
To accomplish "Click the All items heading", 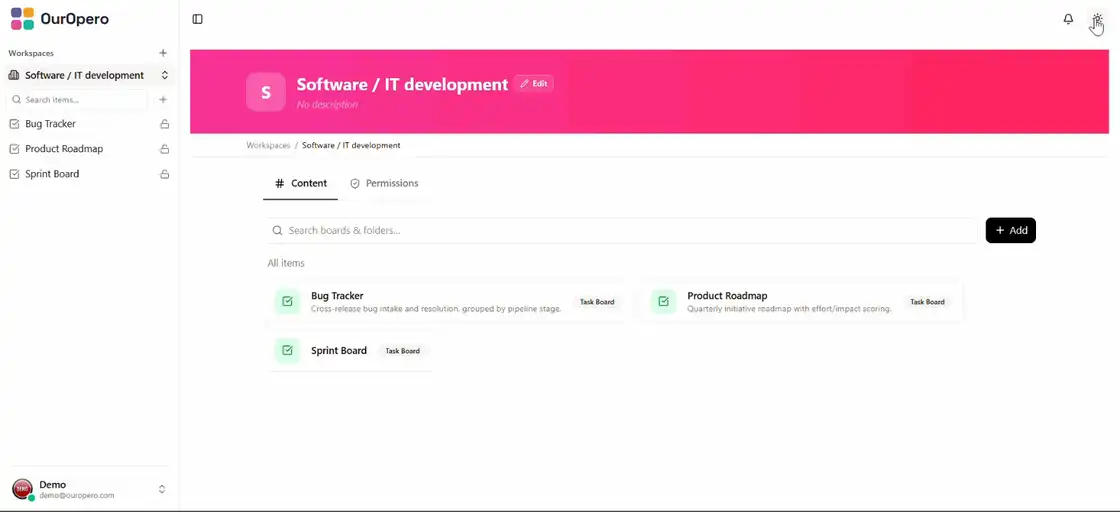I will coord(286,263).
